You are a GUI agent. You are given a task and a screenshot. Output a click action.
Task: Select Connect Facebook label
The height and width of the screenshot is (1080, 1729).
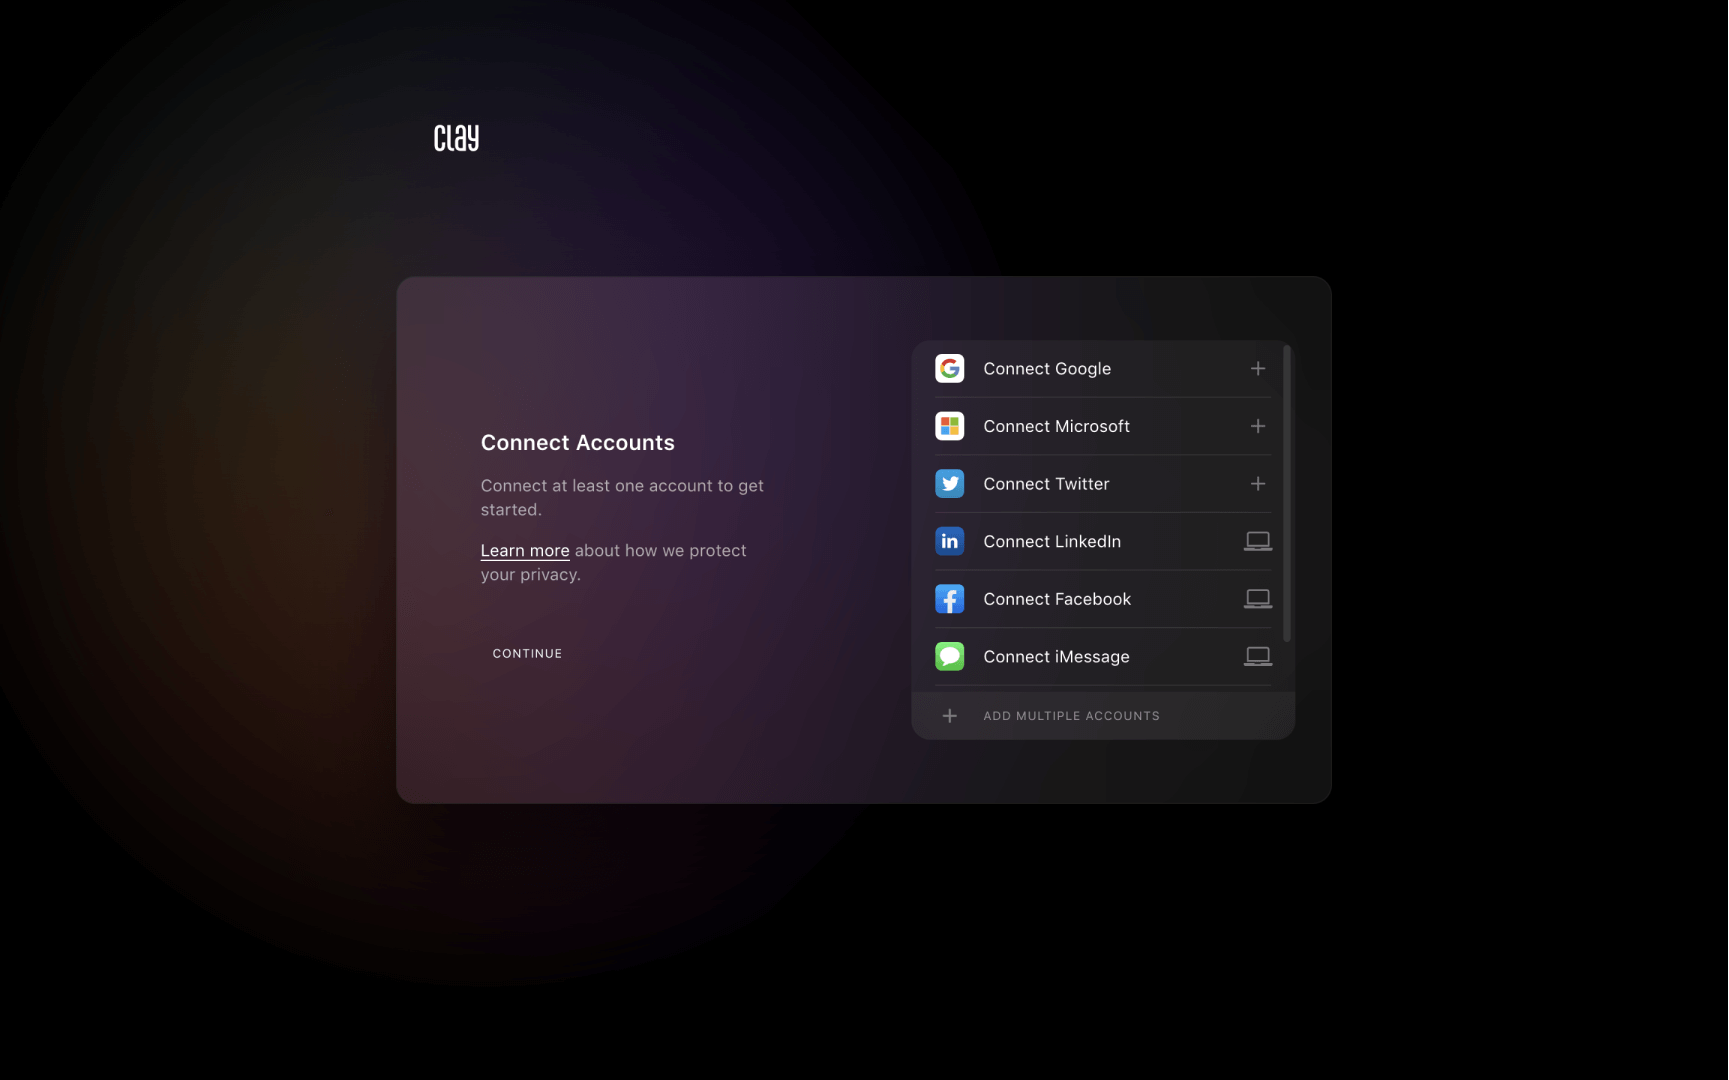click(x=1057, y=599)
